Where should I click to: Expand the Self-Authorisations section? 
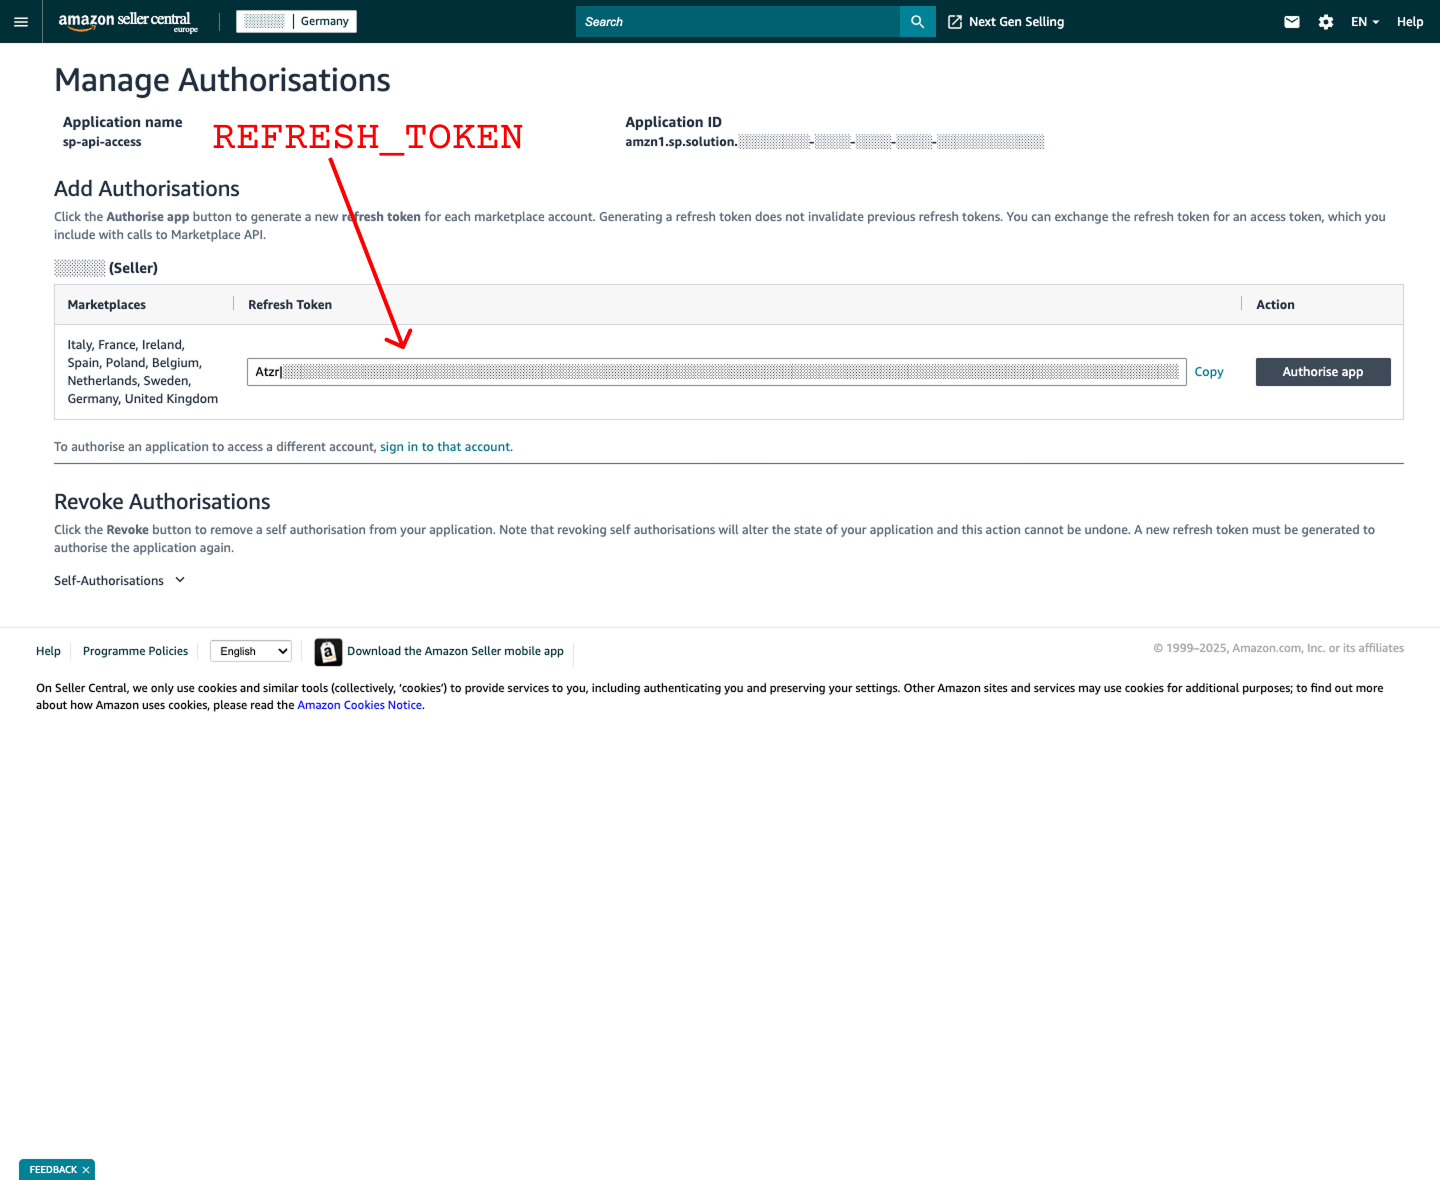click(120, 581)
